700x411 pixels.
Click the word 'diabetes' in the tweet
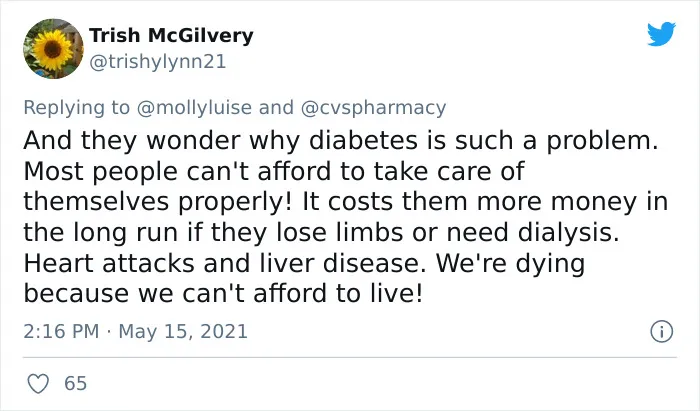pyautogui.click(x=363, y=140)
